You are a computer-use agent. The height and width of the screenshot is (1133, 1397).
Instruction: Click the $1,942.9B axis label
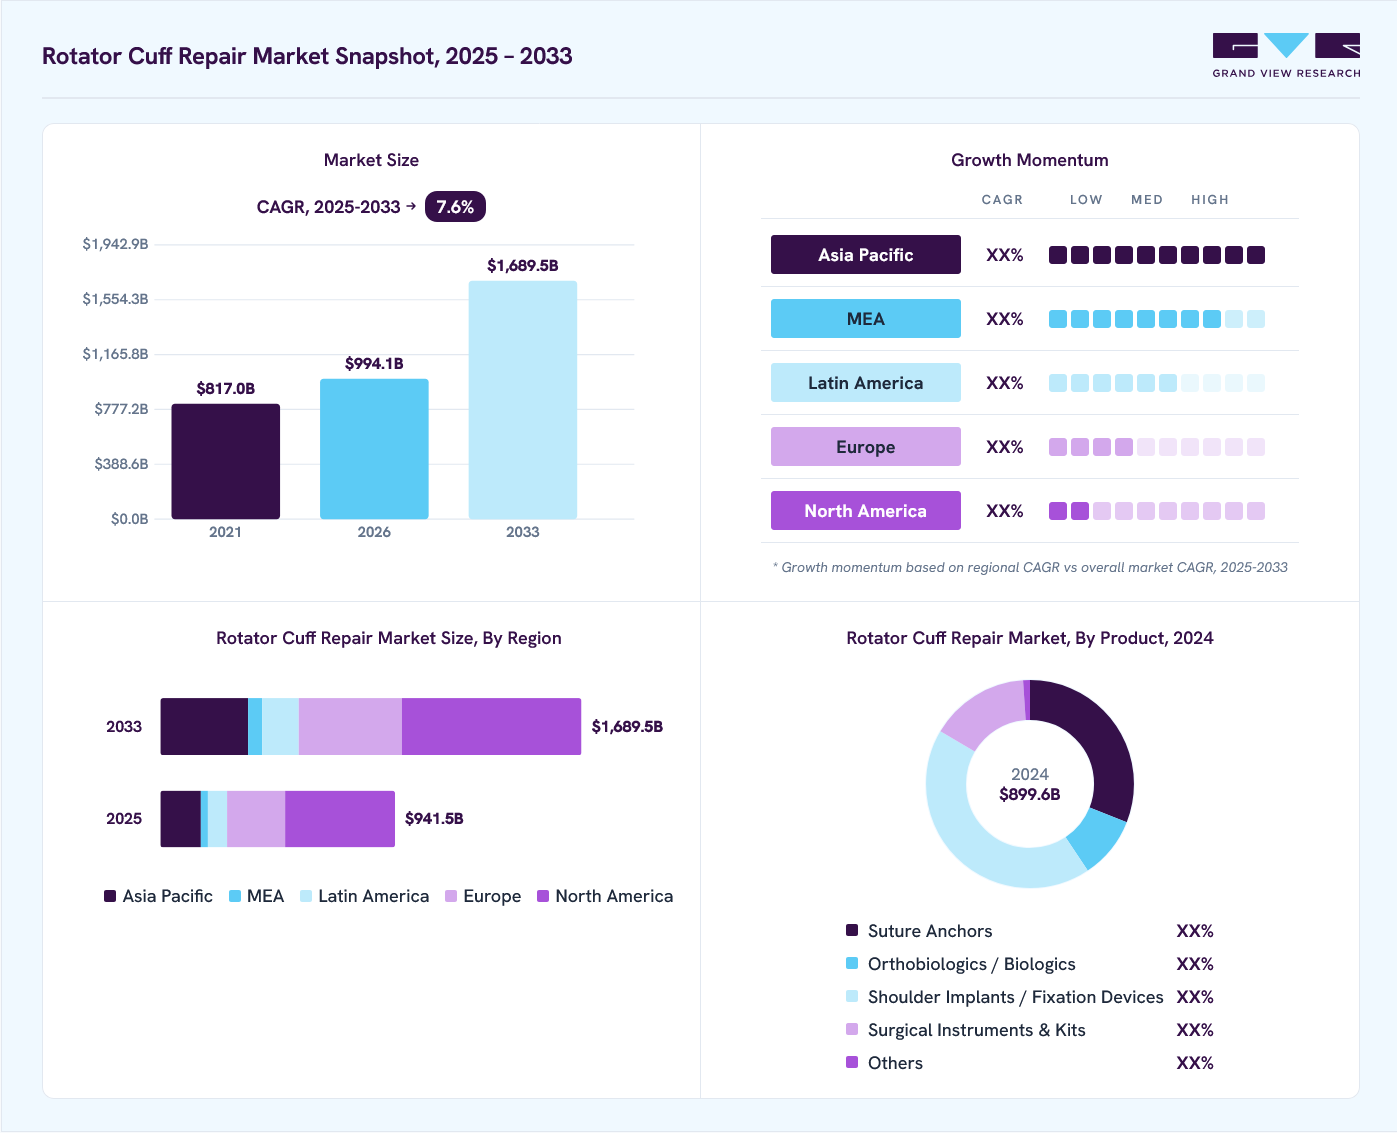(x=115, y=244)
